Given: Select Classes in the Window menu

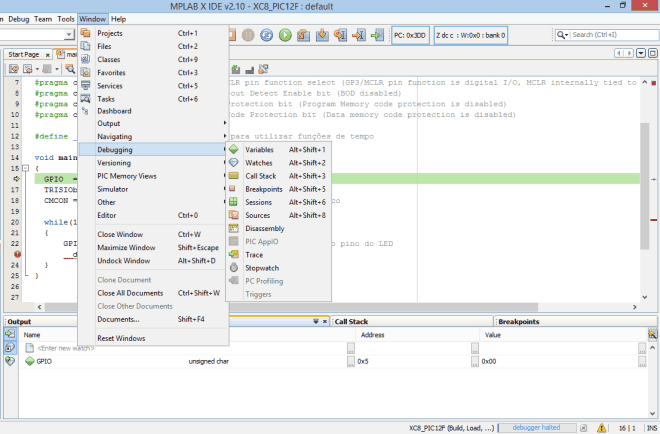Looking at the screenshot, I should [153, 59].
